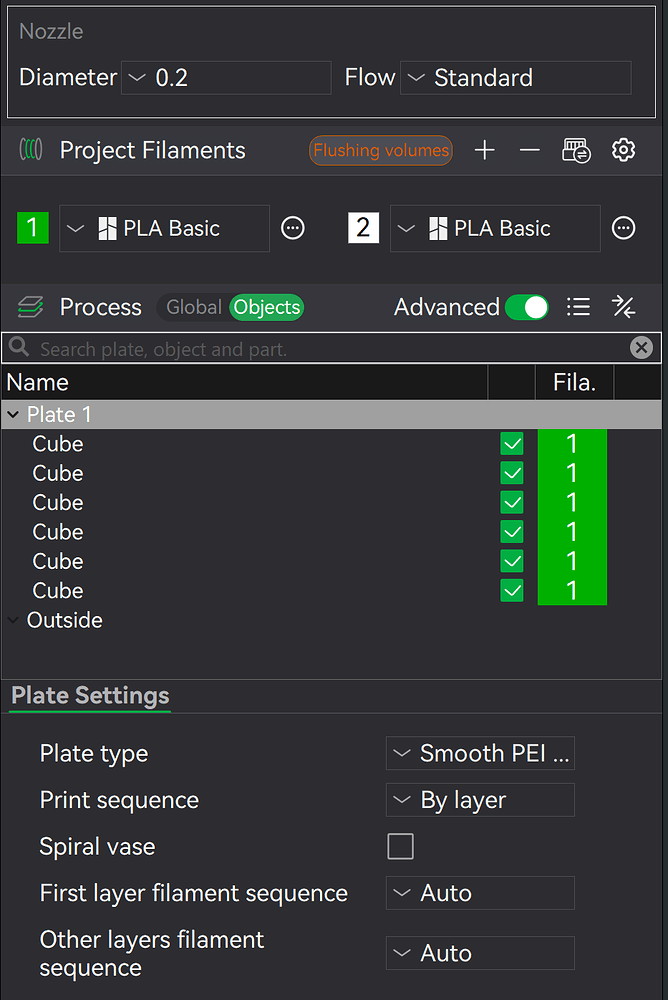Open the Print sequence By layer dropdown
Screen dimensions: 668x1000
[x=480, y=800]
